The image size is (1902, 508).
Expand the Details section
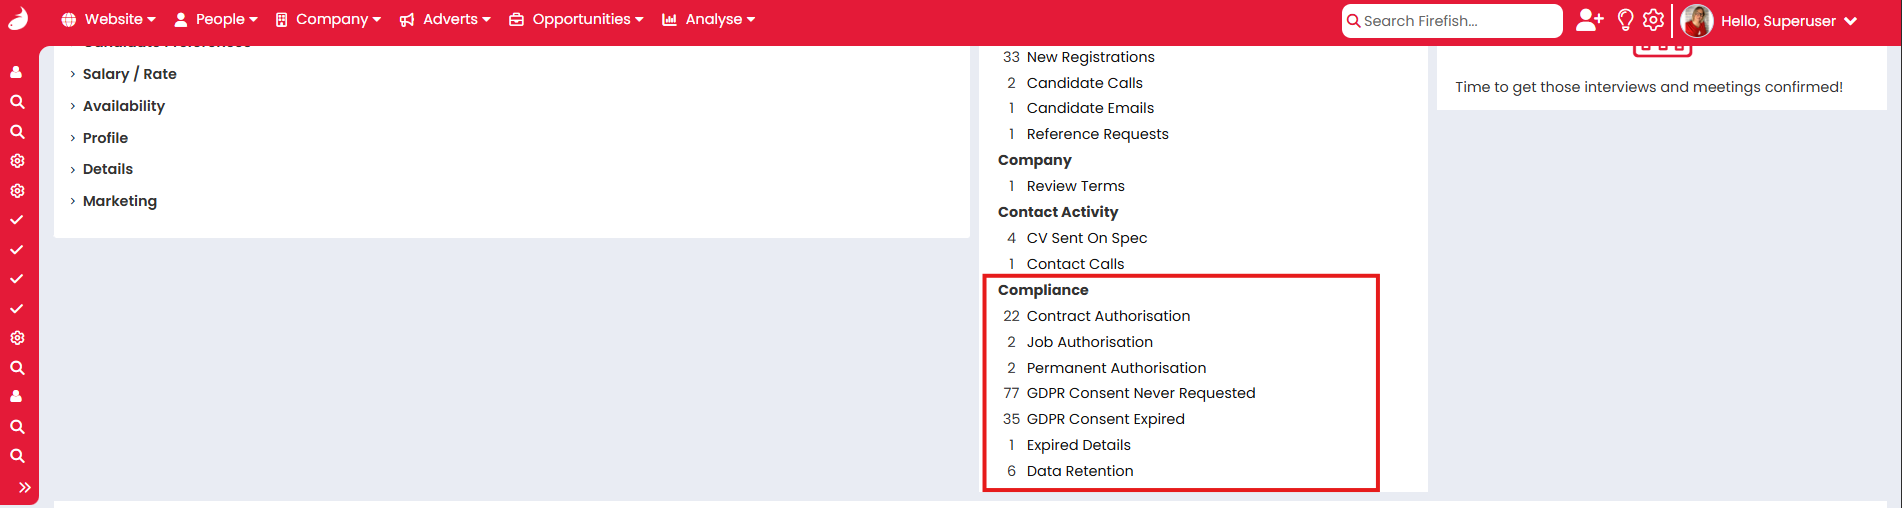click(101, 169)
